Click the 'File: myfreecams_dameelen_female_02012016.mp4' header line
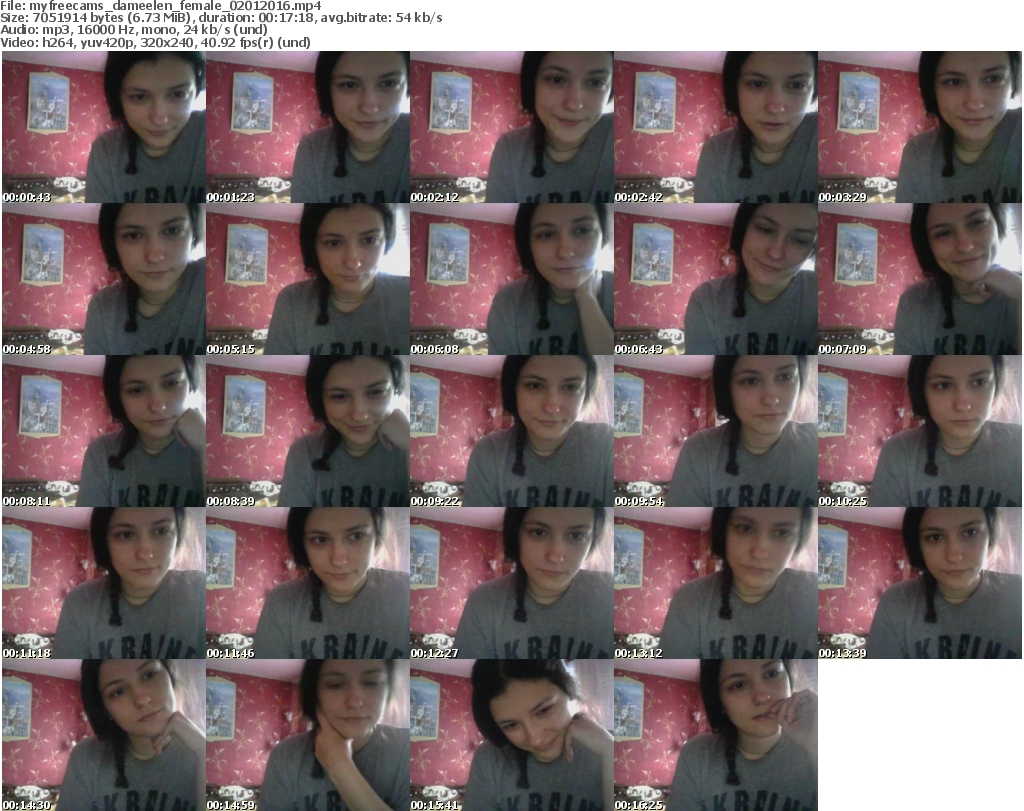This screenshot has height=811, width=1024. 161,6
